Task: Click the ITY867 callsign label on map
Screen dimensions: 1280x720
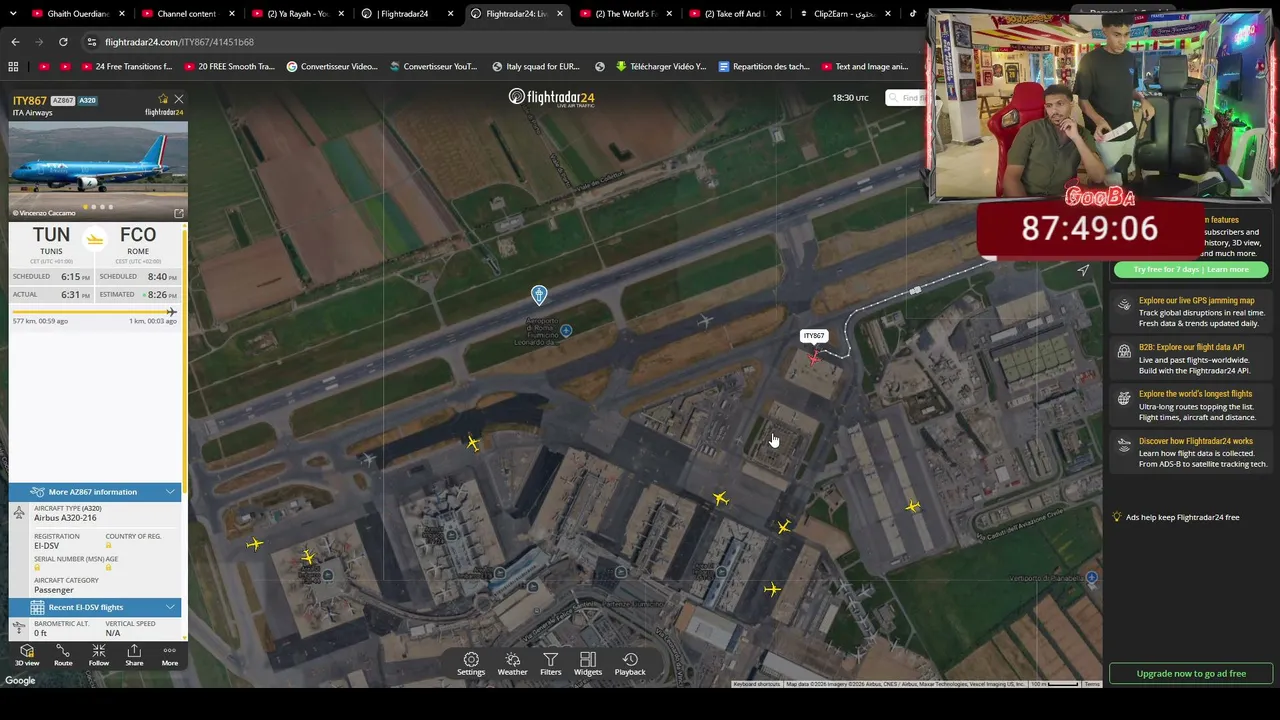Action: (x=814, y=336)
